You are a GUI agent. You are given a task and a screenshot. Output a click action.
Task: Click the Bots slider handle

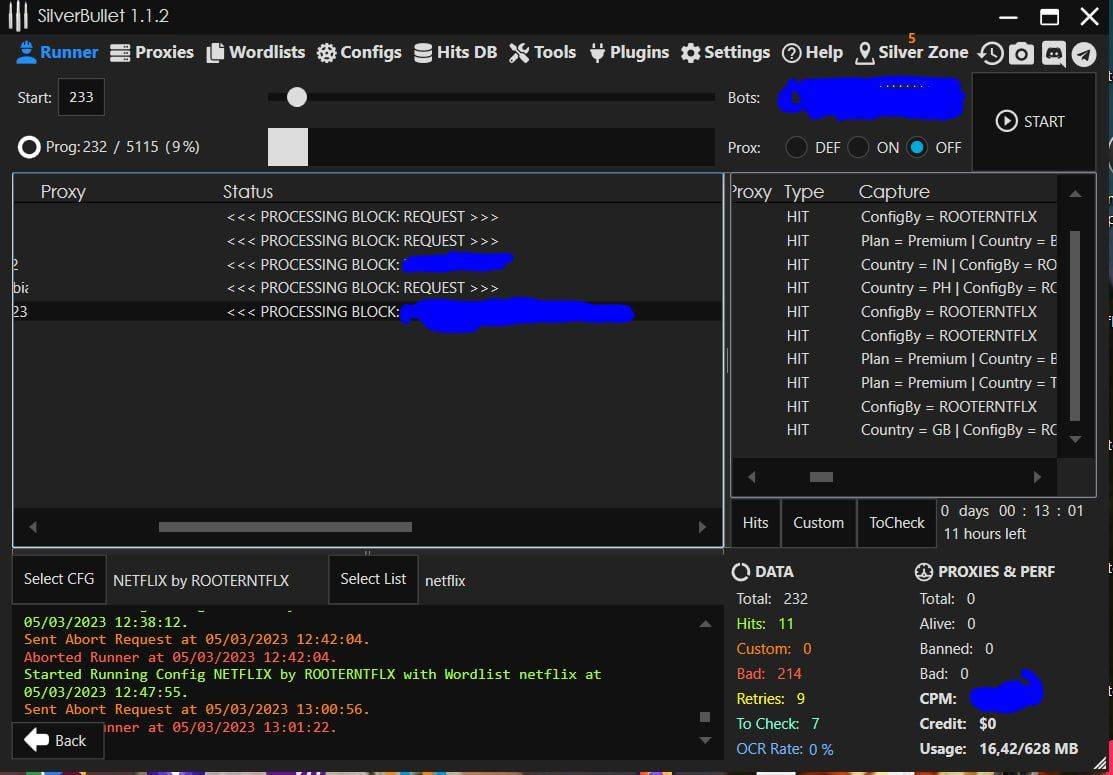pos(296,97)
